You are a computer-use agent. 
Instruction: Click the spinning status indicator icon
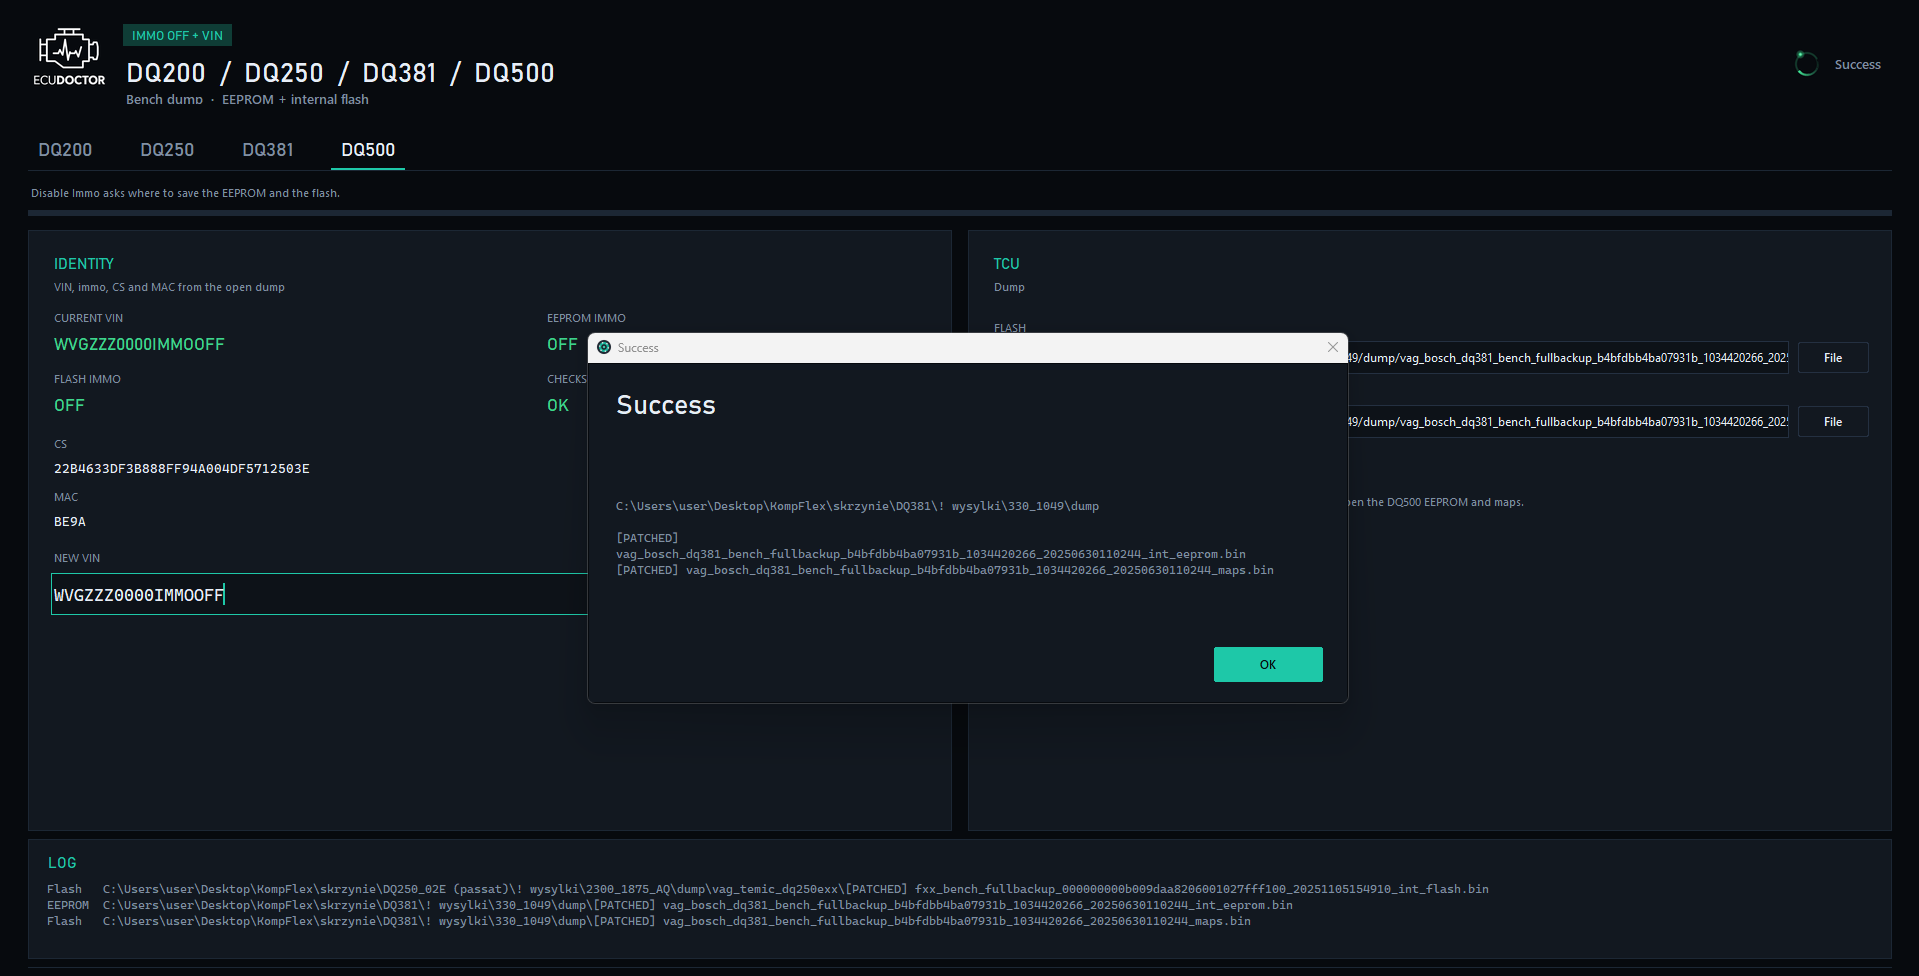pyautogui.click(x=1806, y=64)
